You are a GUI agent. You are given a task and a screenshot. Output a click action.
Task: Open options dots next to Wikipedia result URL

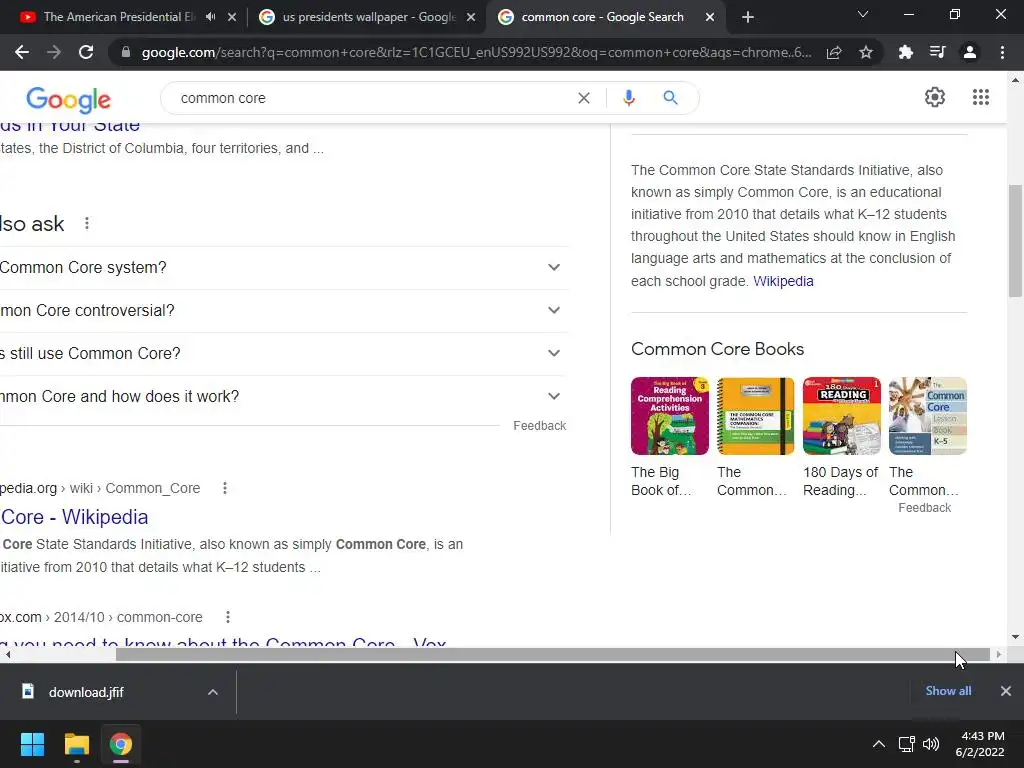pos(225,488)
